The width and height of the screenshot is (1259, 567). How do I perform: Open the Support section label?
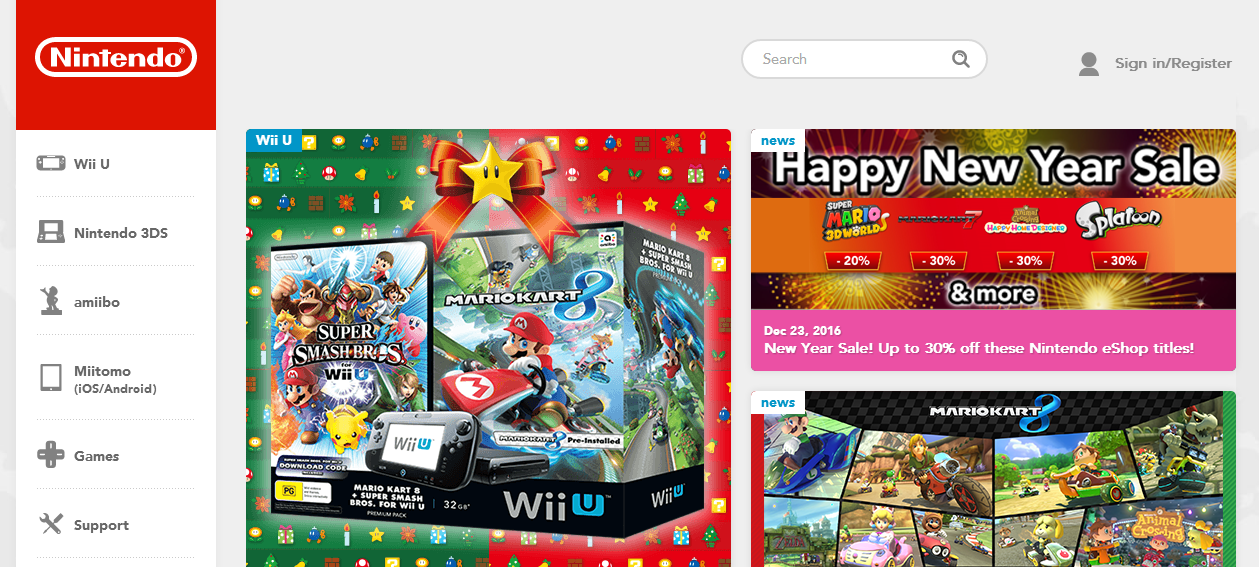pos(101,525)
